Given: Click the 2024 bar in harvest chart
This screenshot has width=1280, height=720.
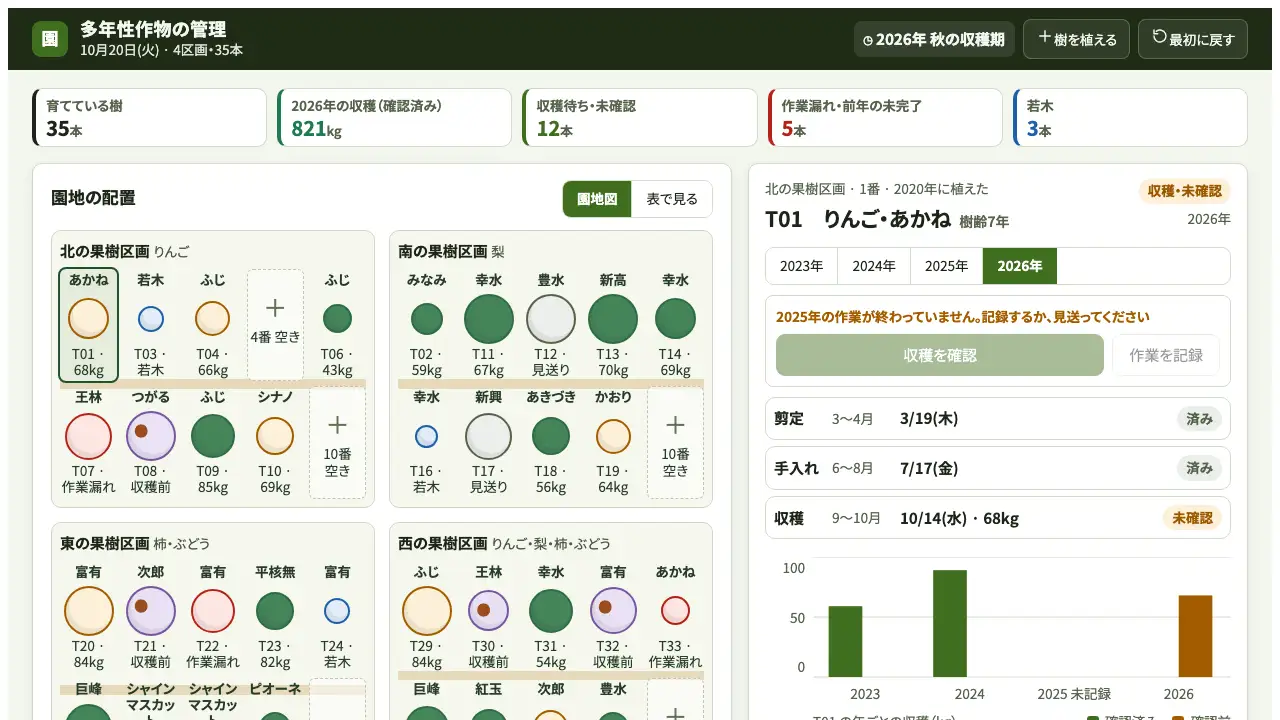Looking at the screenshot, I should tap(950, 623).
